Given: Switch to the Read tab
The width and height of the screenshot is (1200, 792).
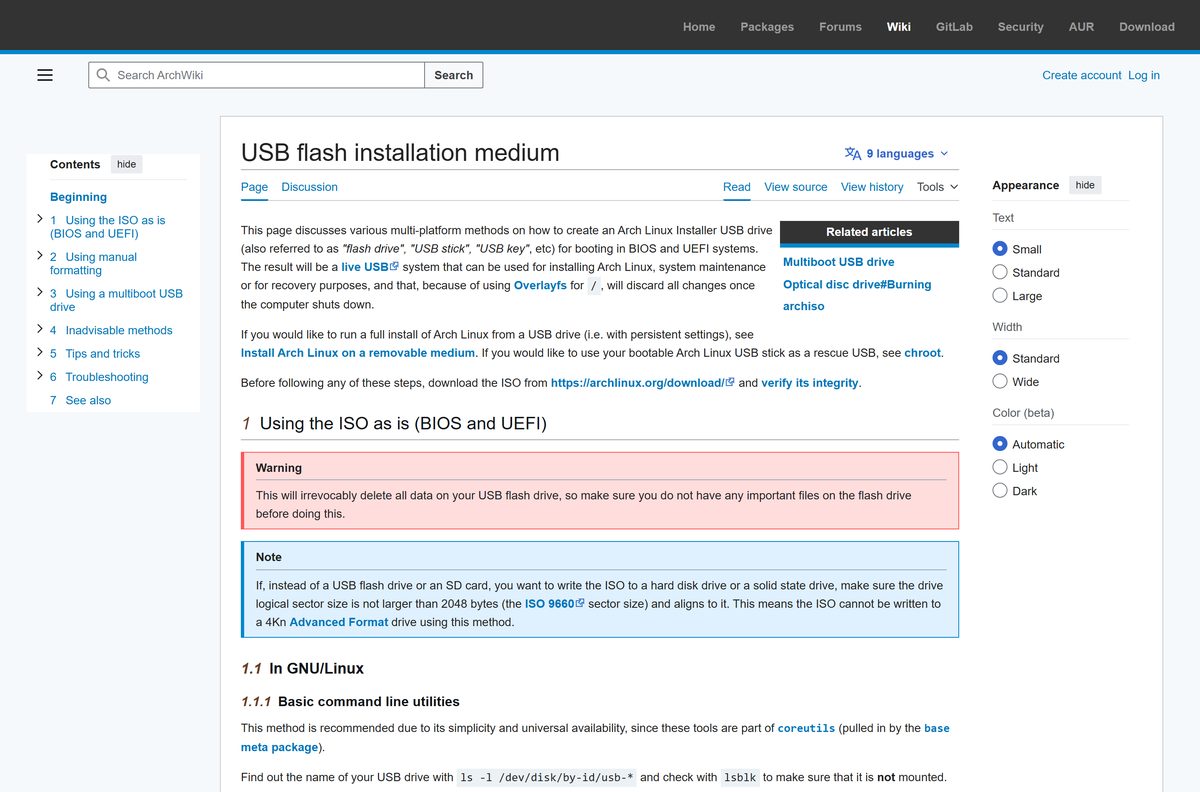Looking at the screenshot, I should pos(736,187).
